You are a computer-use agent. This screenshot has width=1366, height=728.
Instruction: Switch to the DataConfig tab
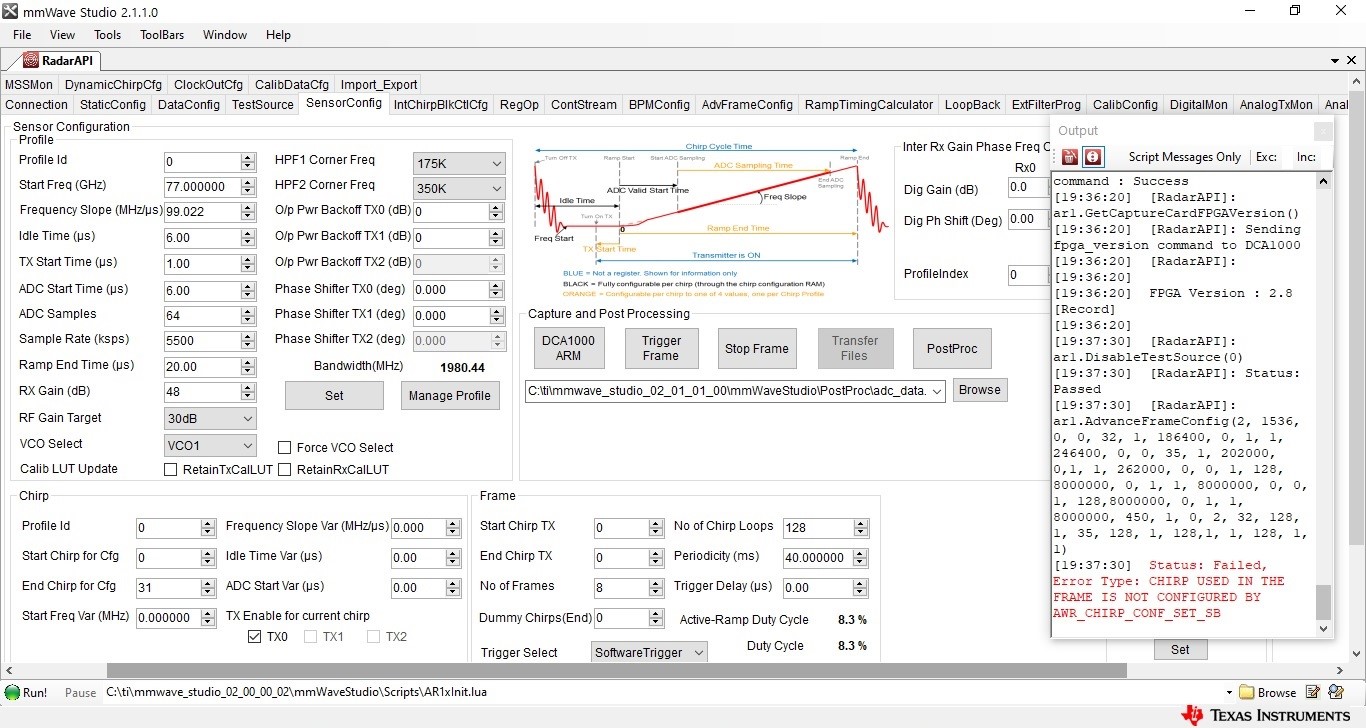pyautogui.click(x=189, y=105)
